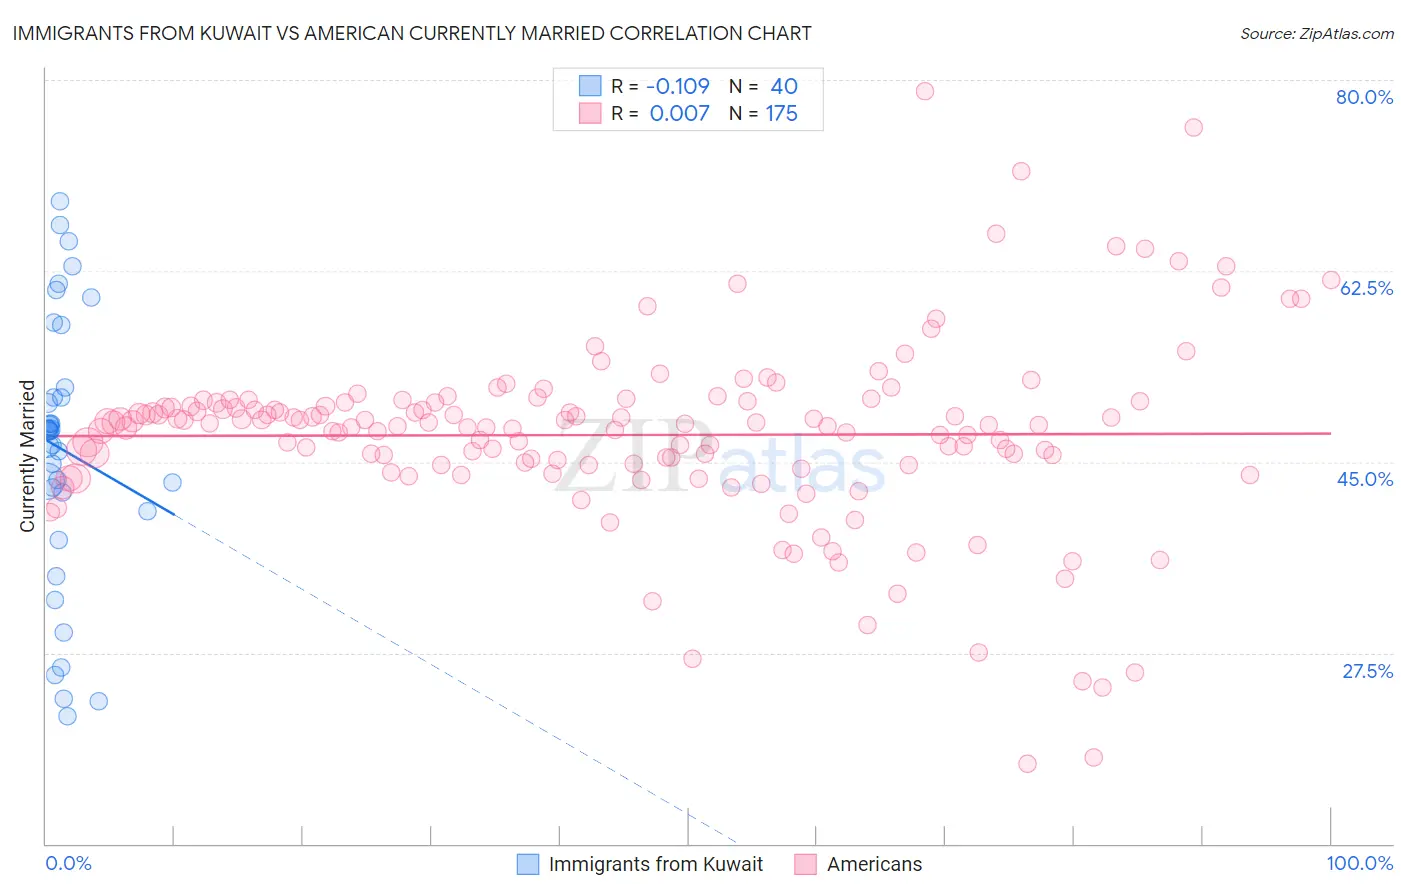The height and width of the screenshot is (892, 1406).
Task: Click the 80.0% y-axis label
Action: click(1364, 97)
